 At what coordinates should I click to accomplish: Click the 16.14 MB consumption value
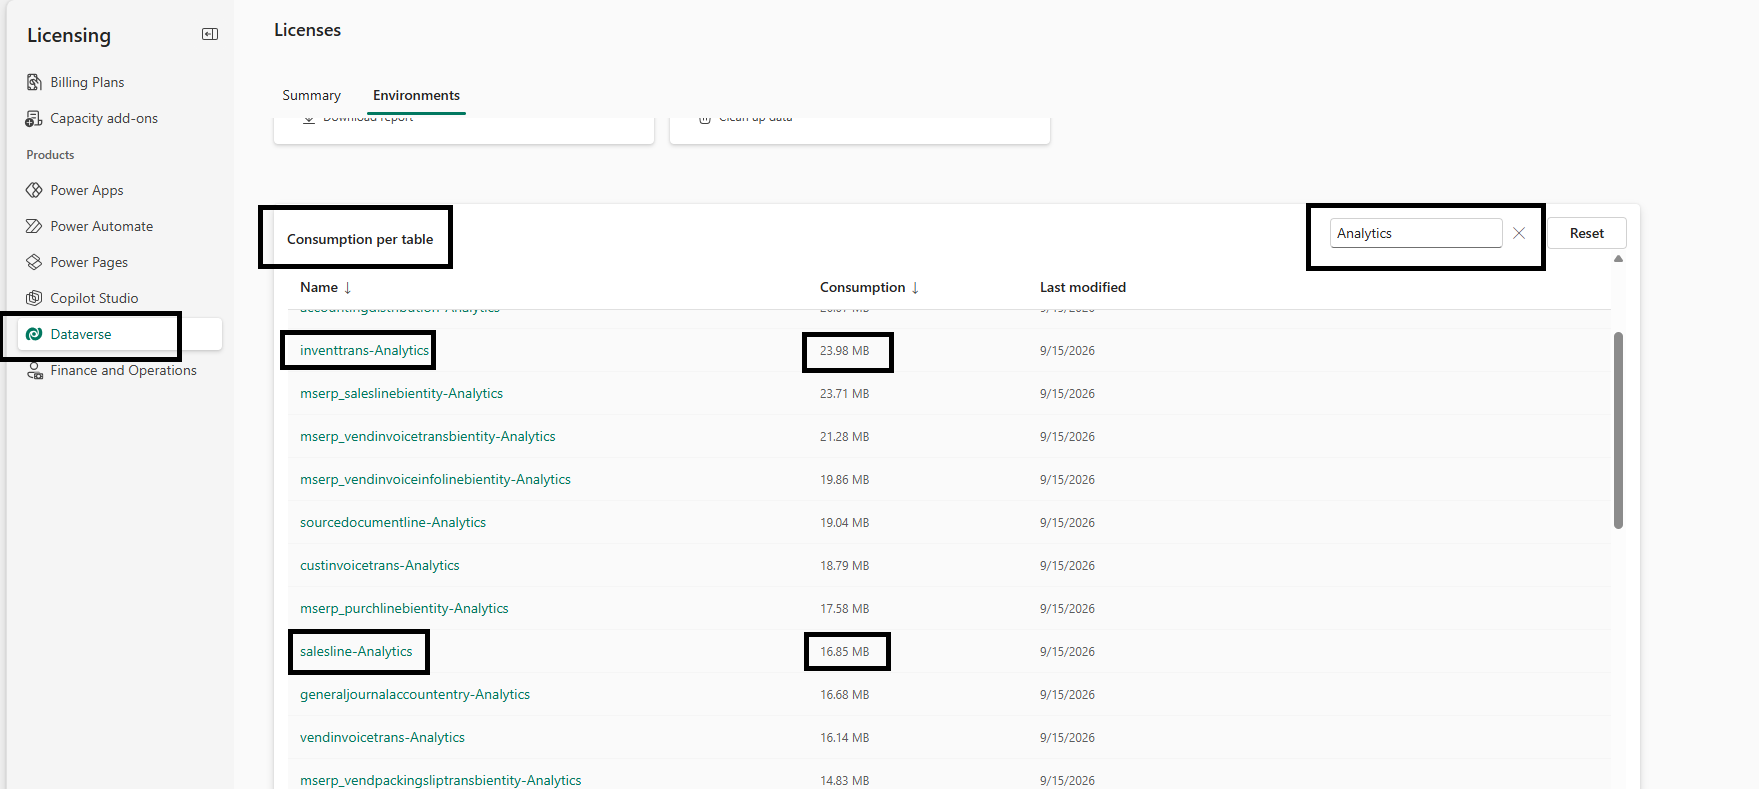pos(844,738)
